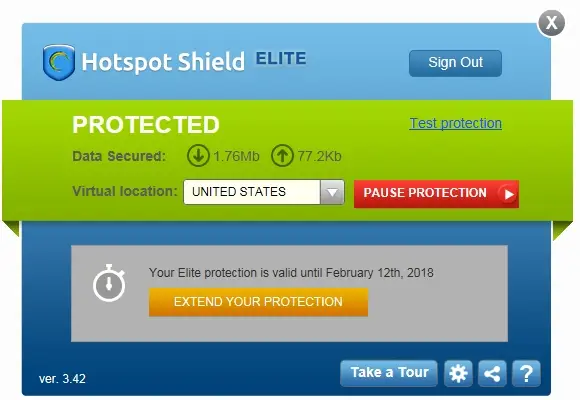580x400 pixels.
Task: Click the share icon button
Action: click(492, 373)
